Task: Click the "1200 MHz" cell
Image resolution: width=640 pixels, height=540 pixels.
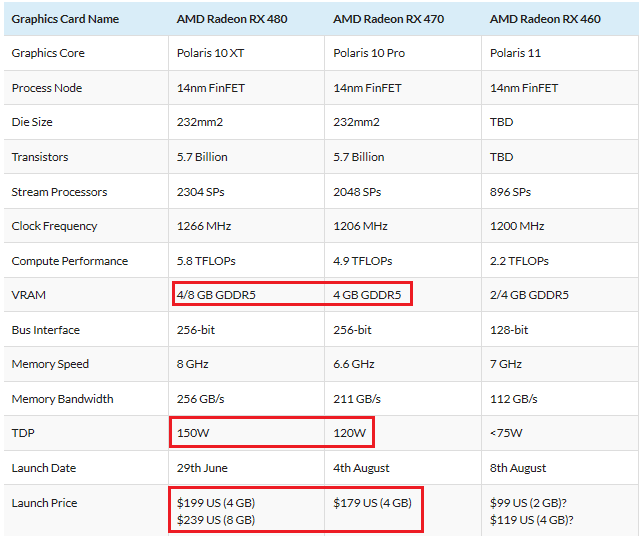Action: click(517, 226)
